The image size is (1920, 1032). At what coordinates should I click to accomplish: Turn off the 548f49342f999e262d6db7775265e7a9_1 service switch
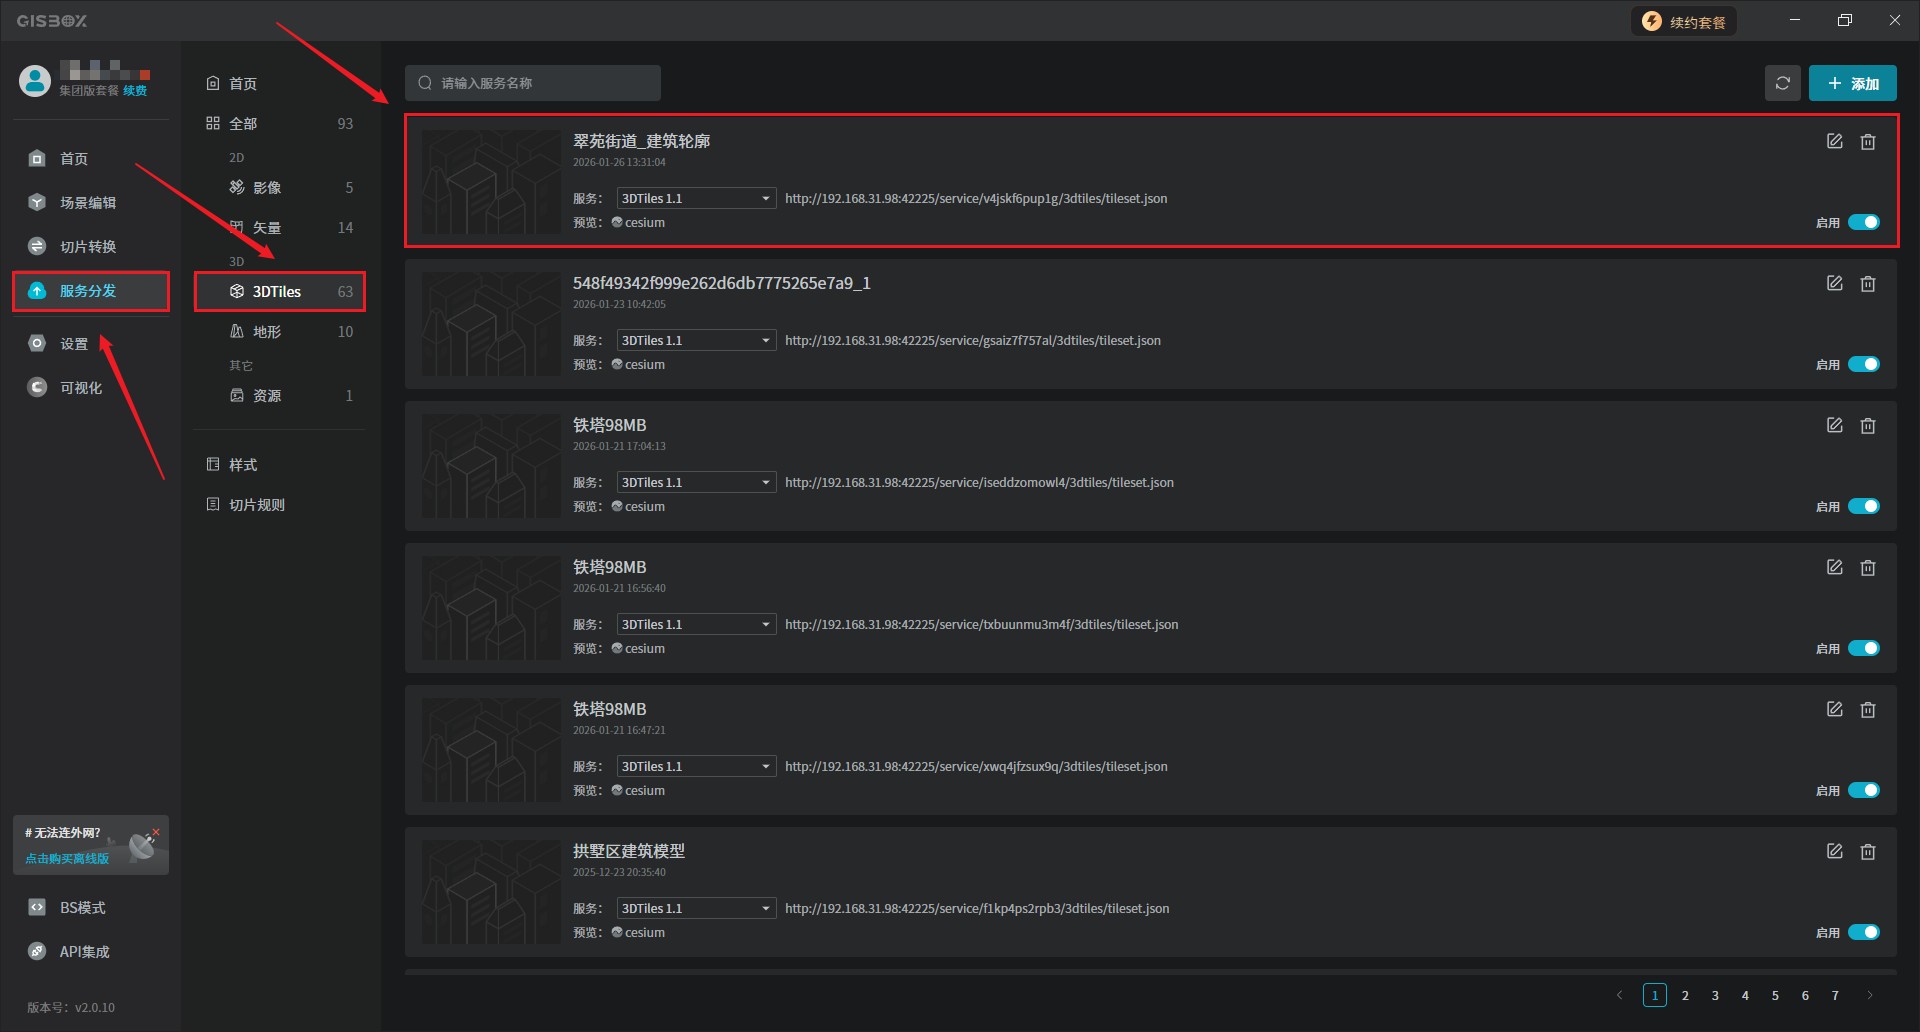point(1863,364)
